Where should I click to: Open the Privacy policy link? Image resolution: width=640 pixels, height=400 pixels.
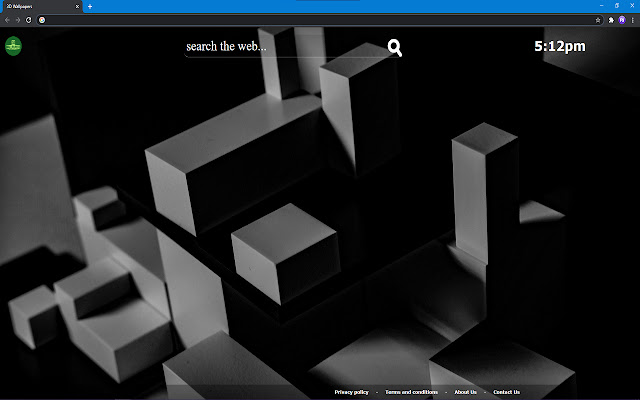(351, 392)
